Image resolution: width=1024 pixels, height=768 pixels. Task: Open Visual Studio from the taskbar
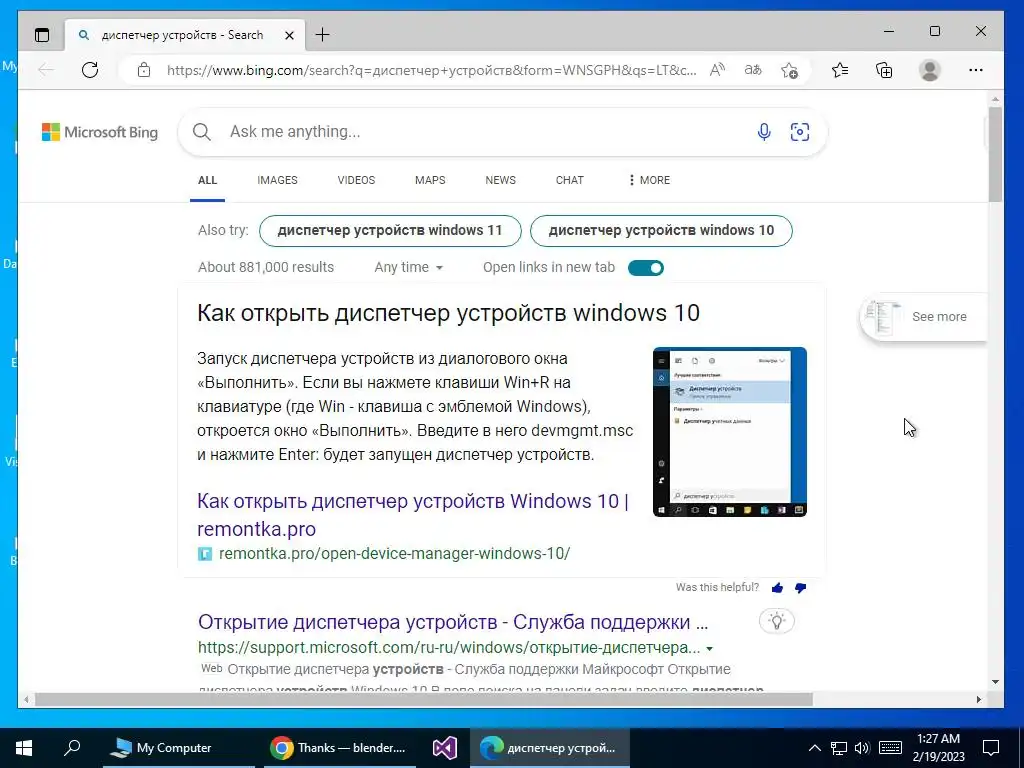445,748
